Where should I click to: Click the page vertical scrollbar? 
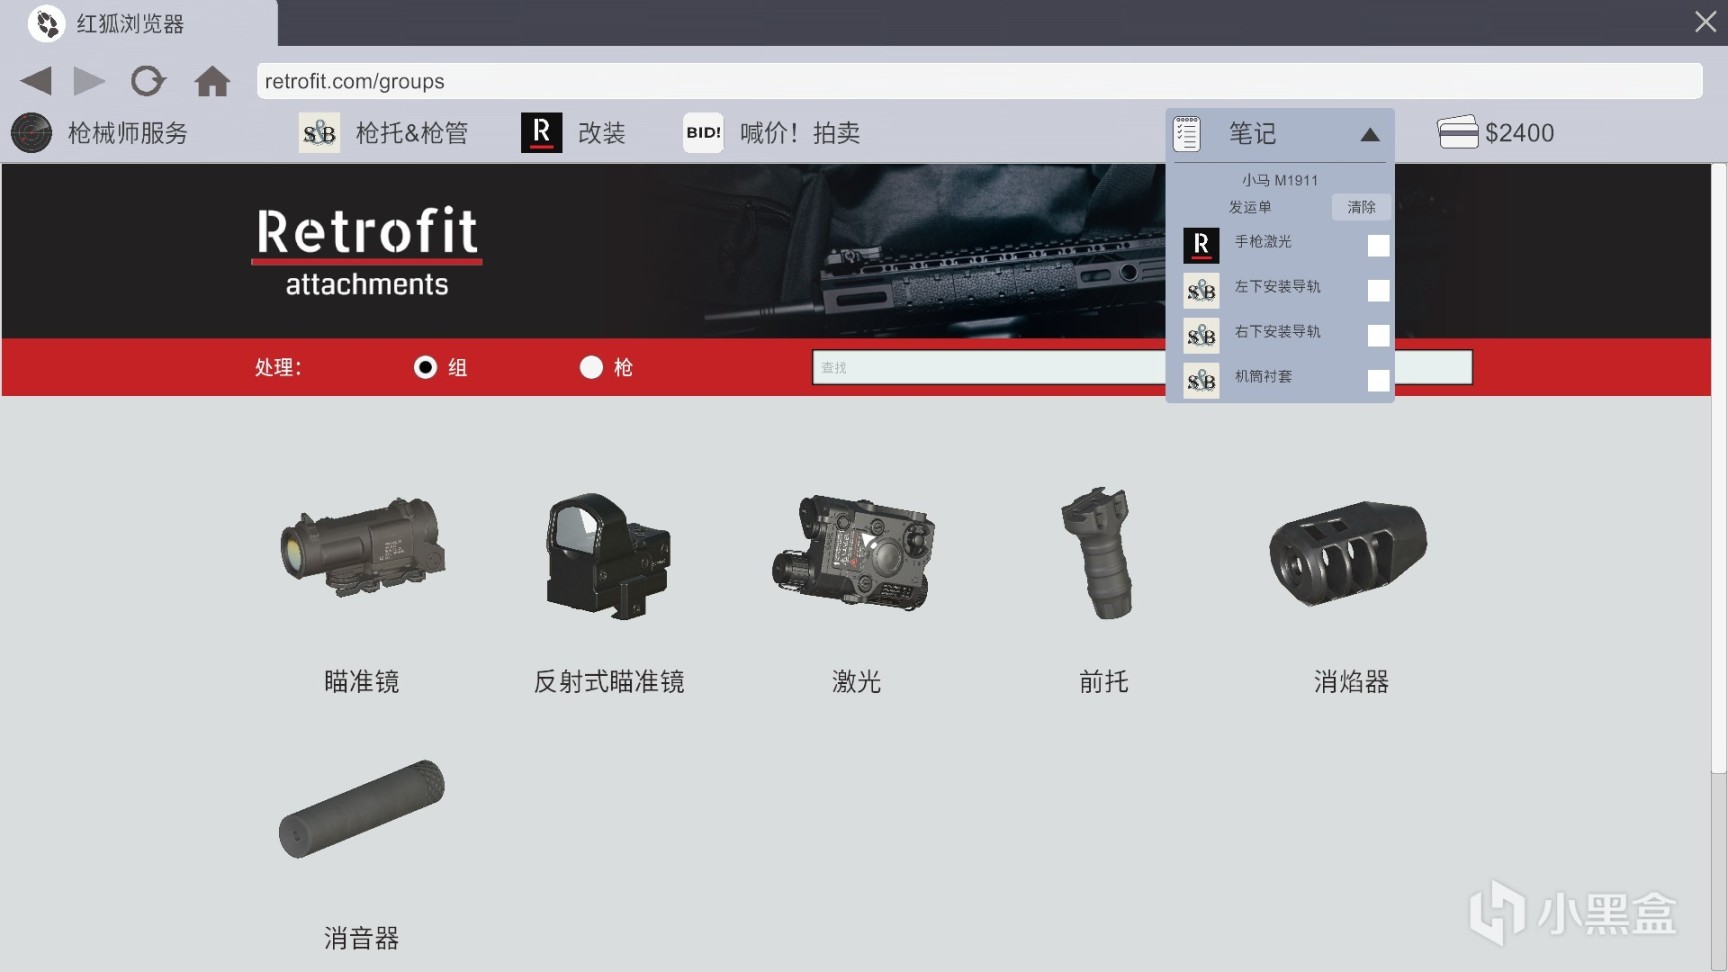tap(1719, 468)
